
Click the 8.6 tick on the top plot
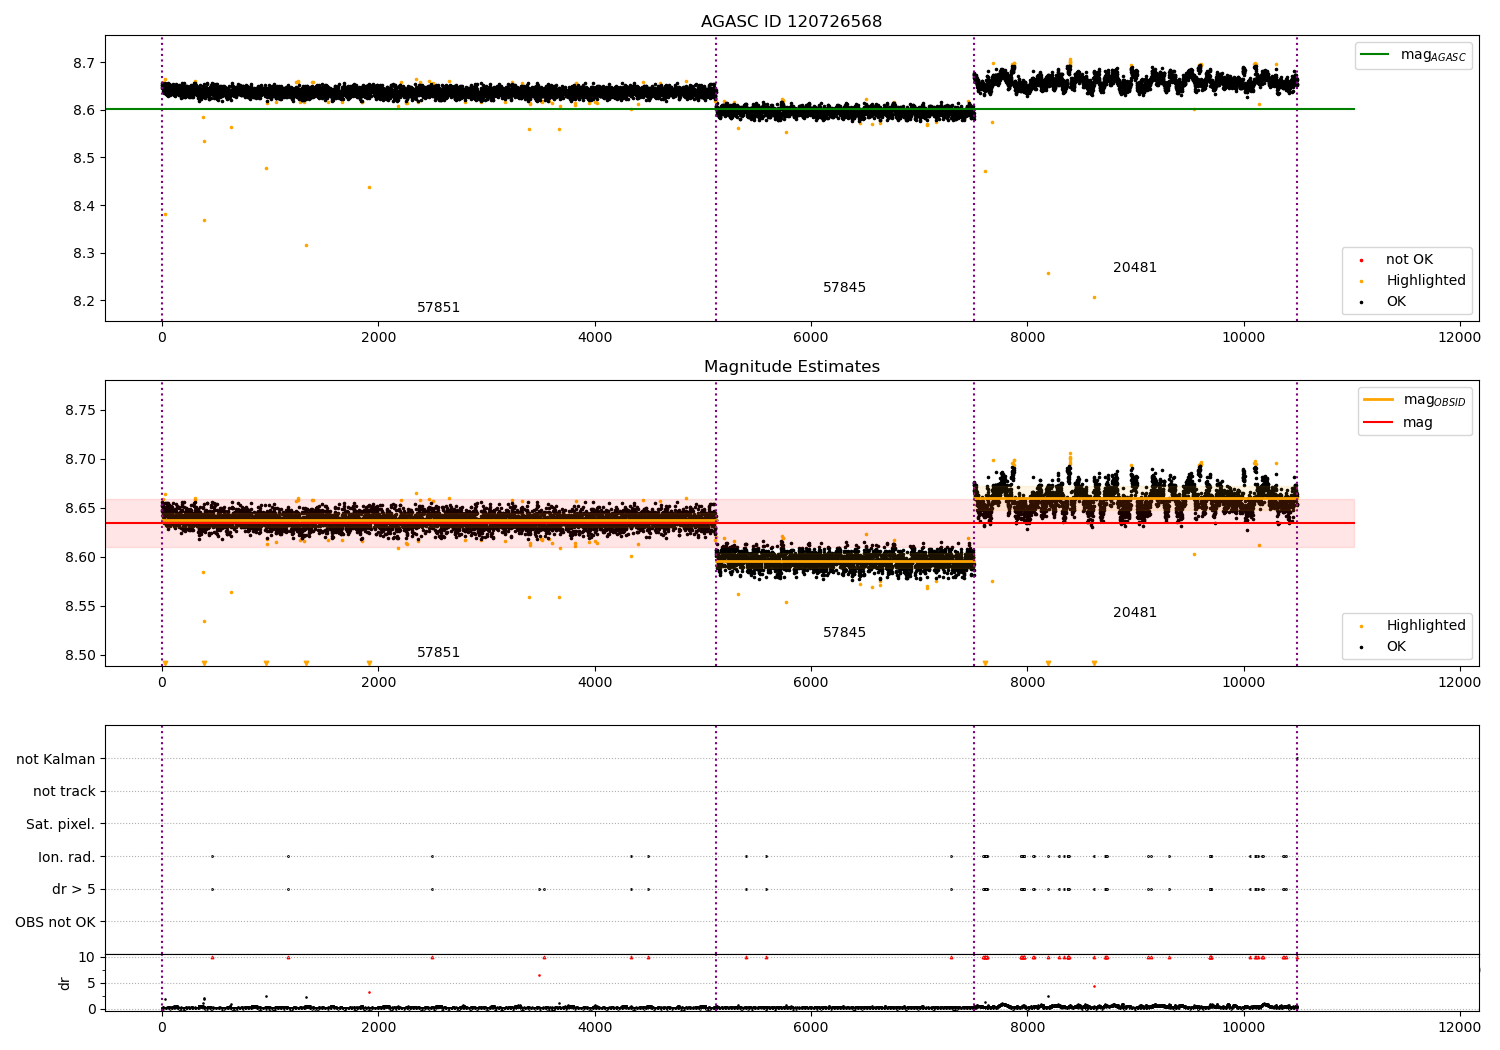click(84, 110)
